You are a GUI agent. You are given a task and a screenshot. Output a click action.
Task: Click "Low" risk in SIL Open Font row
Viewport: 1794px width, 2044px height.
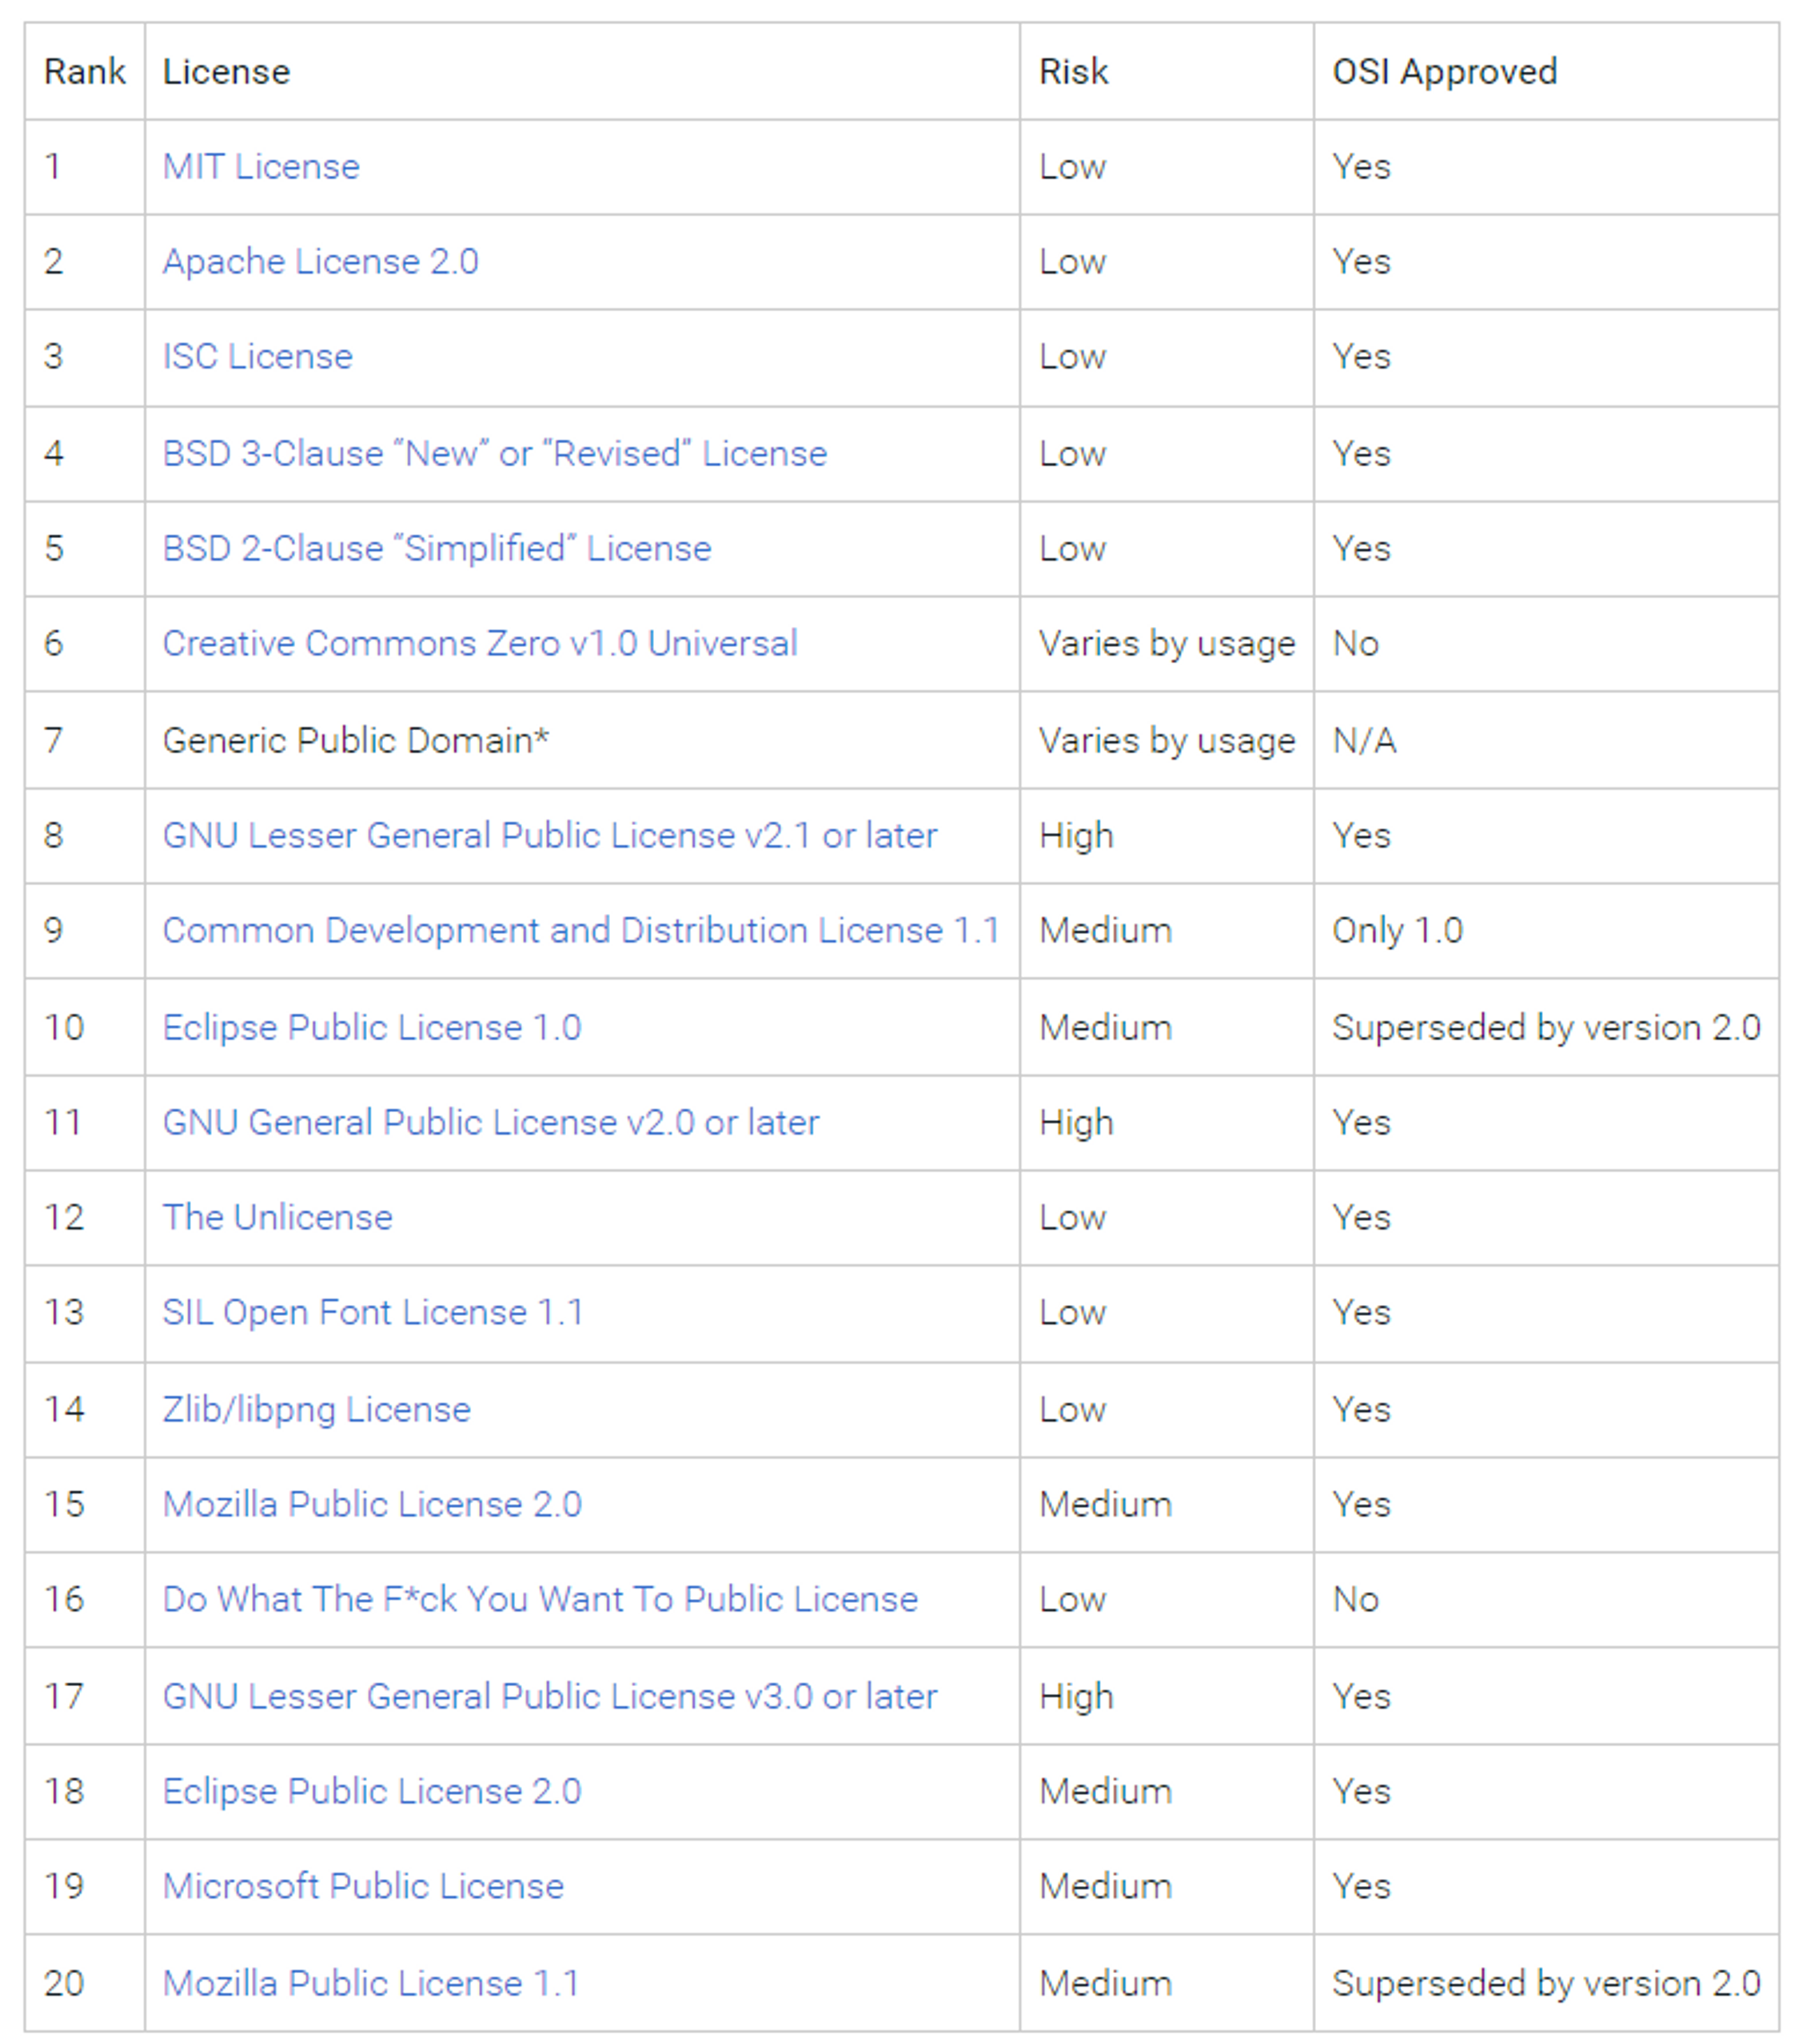[1073, 1312]
